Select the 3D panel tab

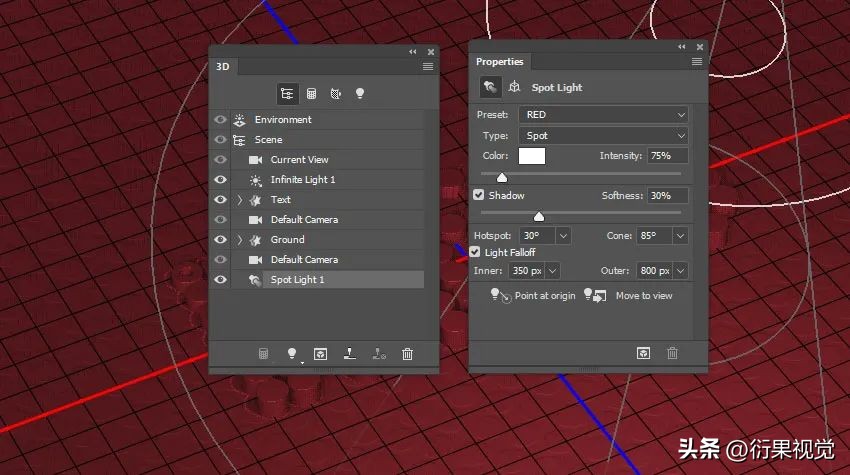[x=223, y=67]
